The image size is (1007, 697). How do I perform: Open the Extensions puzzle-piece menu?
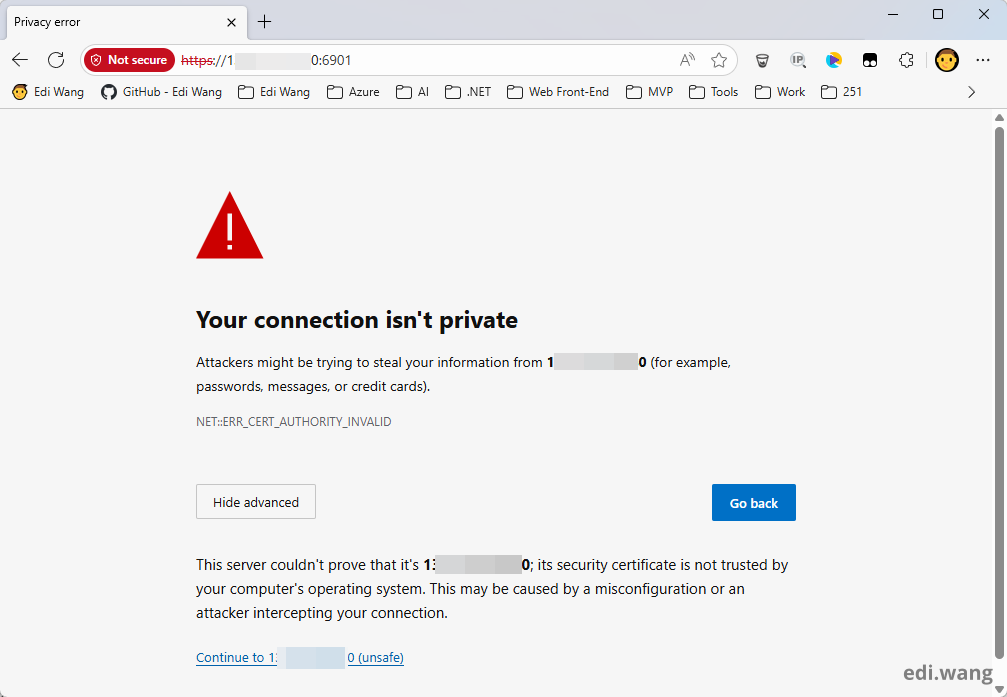click(x=906, y=60)
